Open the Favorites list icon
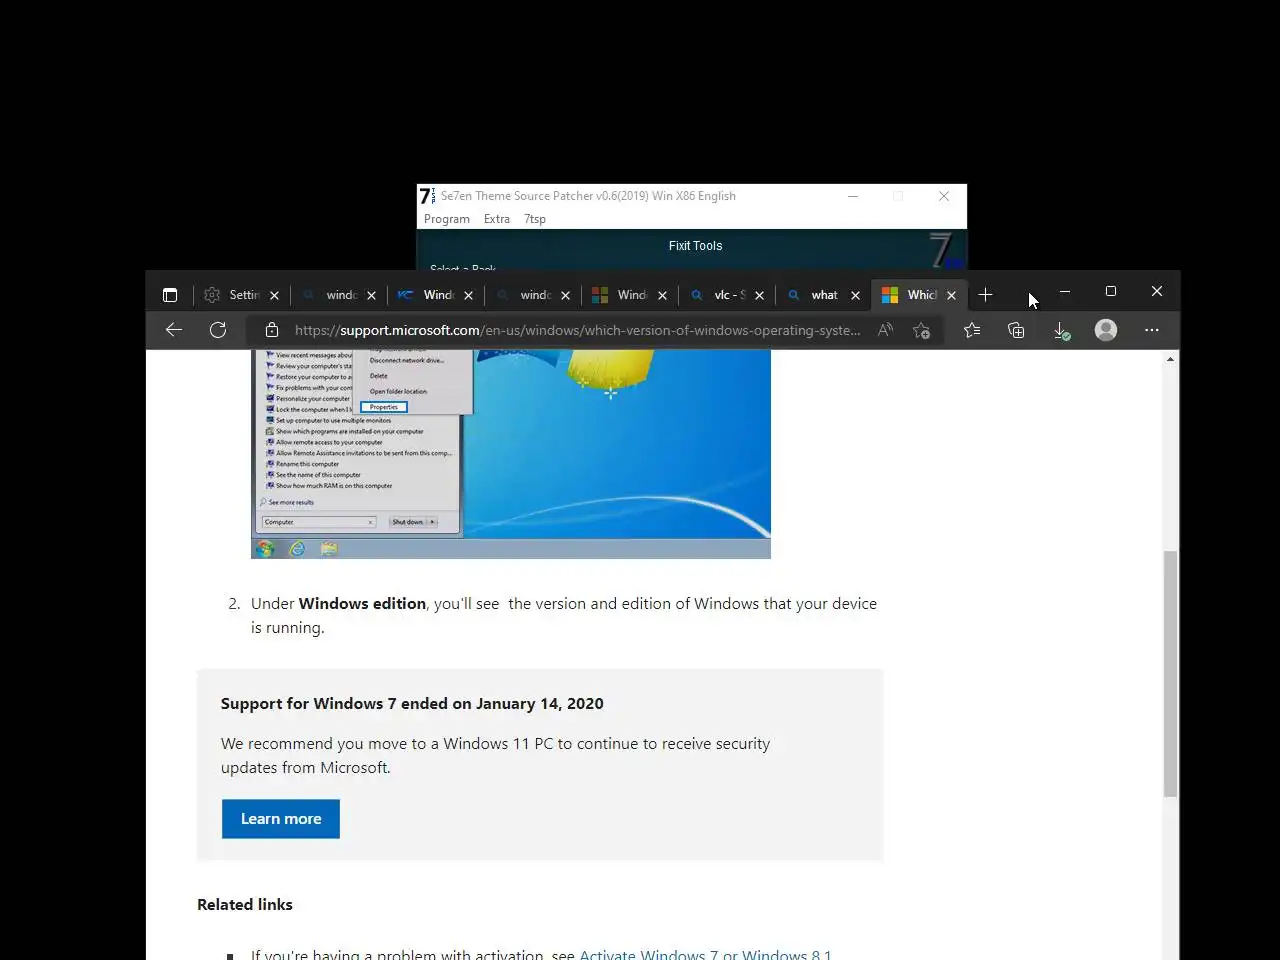This screenshot has height=960, width=1280. [972, 330]
